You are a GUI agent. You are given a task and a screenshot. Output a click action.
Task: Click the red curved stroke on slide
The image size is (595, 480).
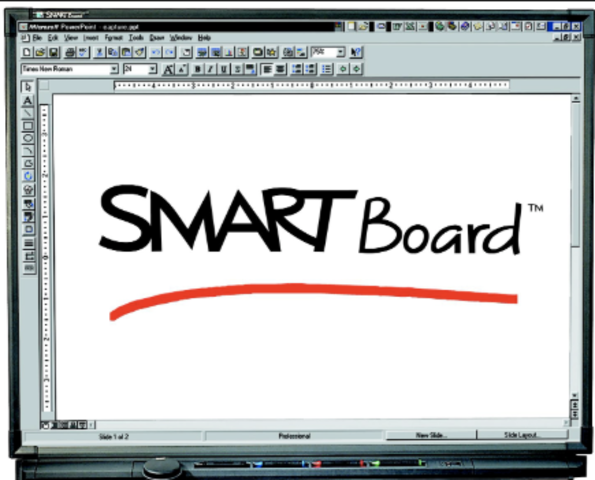[x=313, y=301]
